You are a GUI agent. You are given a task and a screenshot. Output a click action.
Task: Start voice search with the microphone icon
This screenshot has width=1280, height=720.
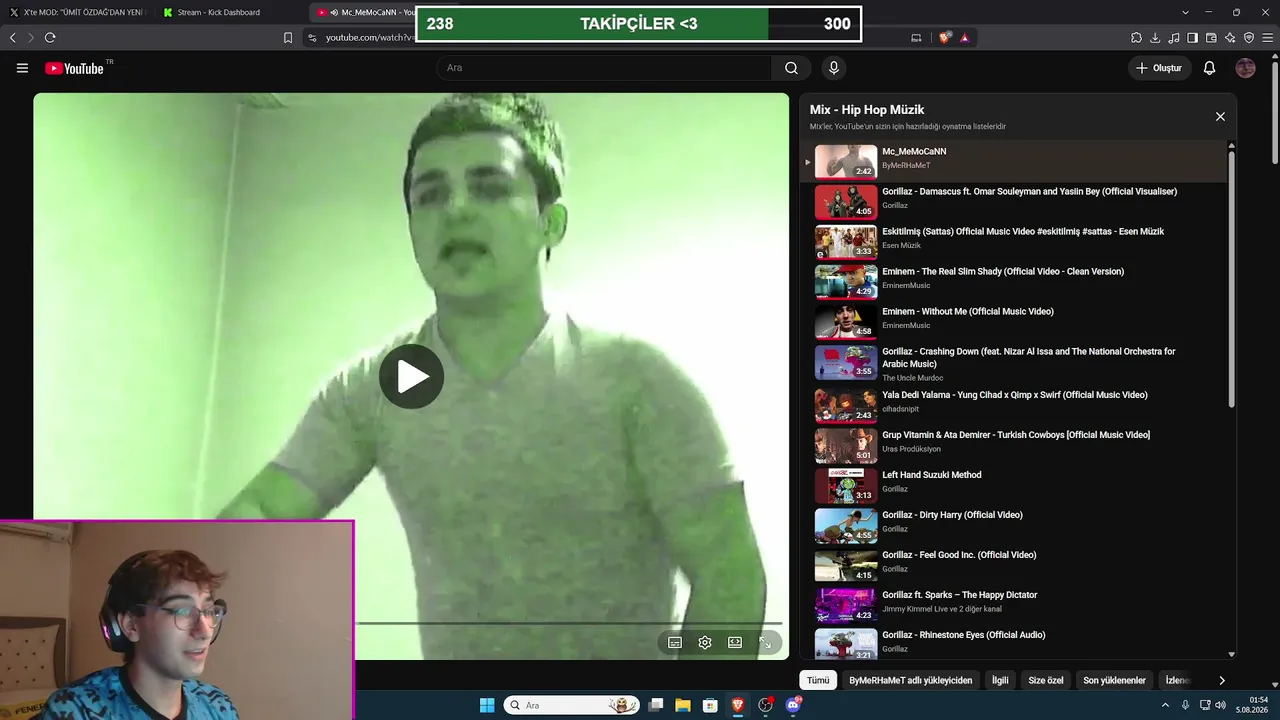click(x=833, y=68)
